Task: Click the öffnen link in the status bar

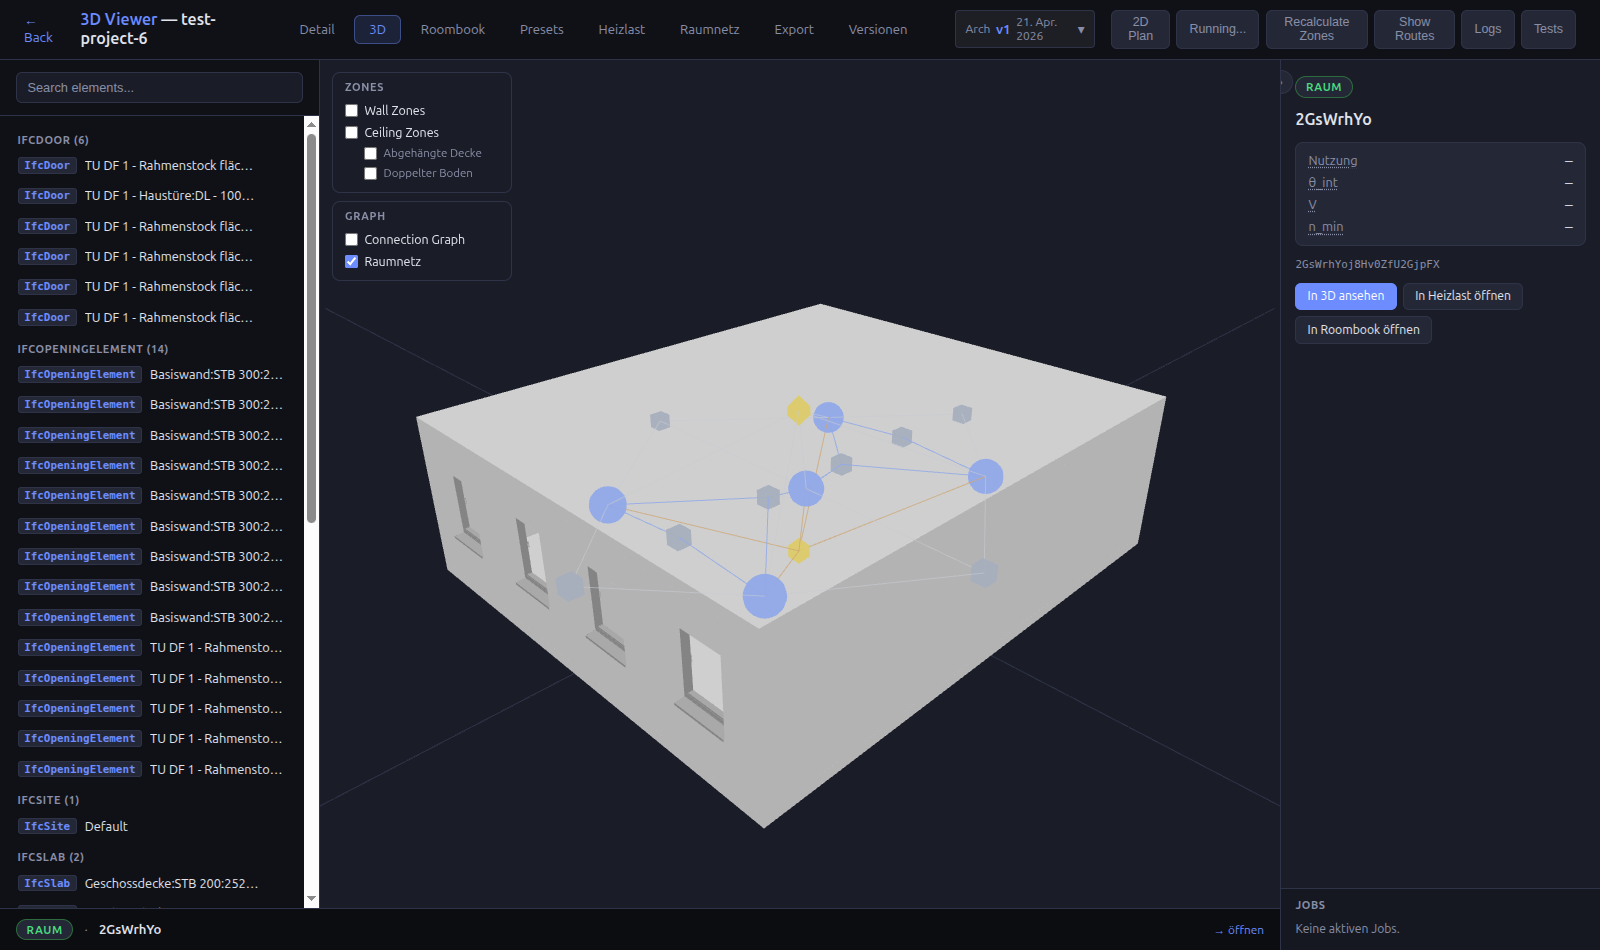Action: pyautogui.click(x=1239, y=930)
